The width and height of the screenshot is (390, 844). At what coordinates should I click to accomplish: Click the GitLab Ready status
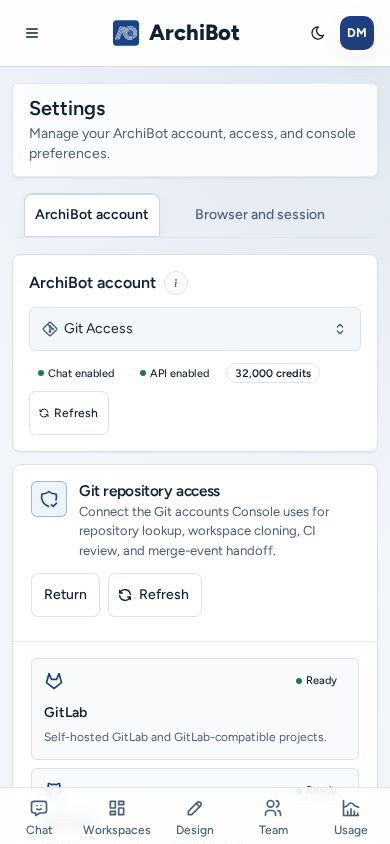click(x=316, y=681)
